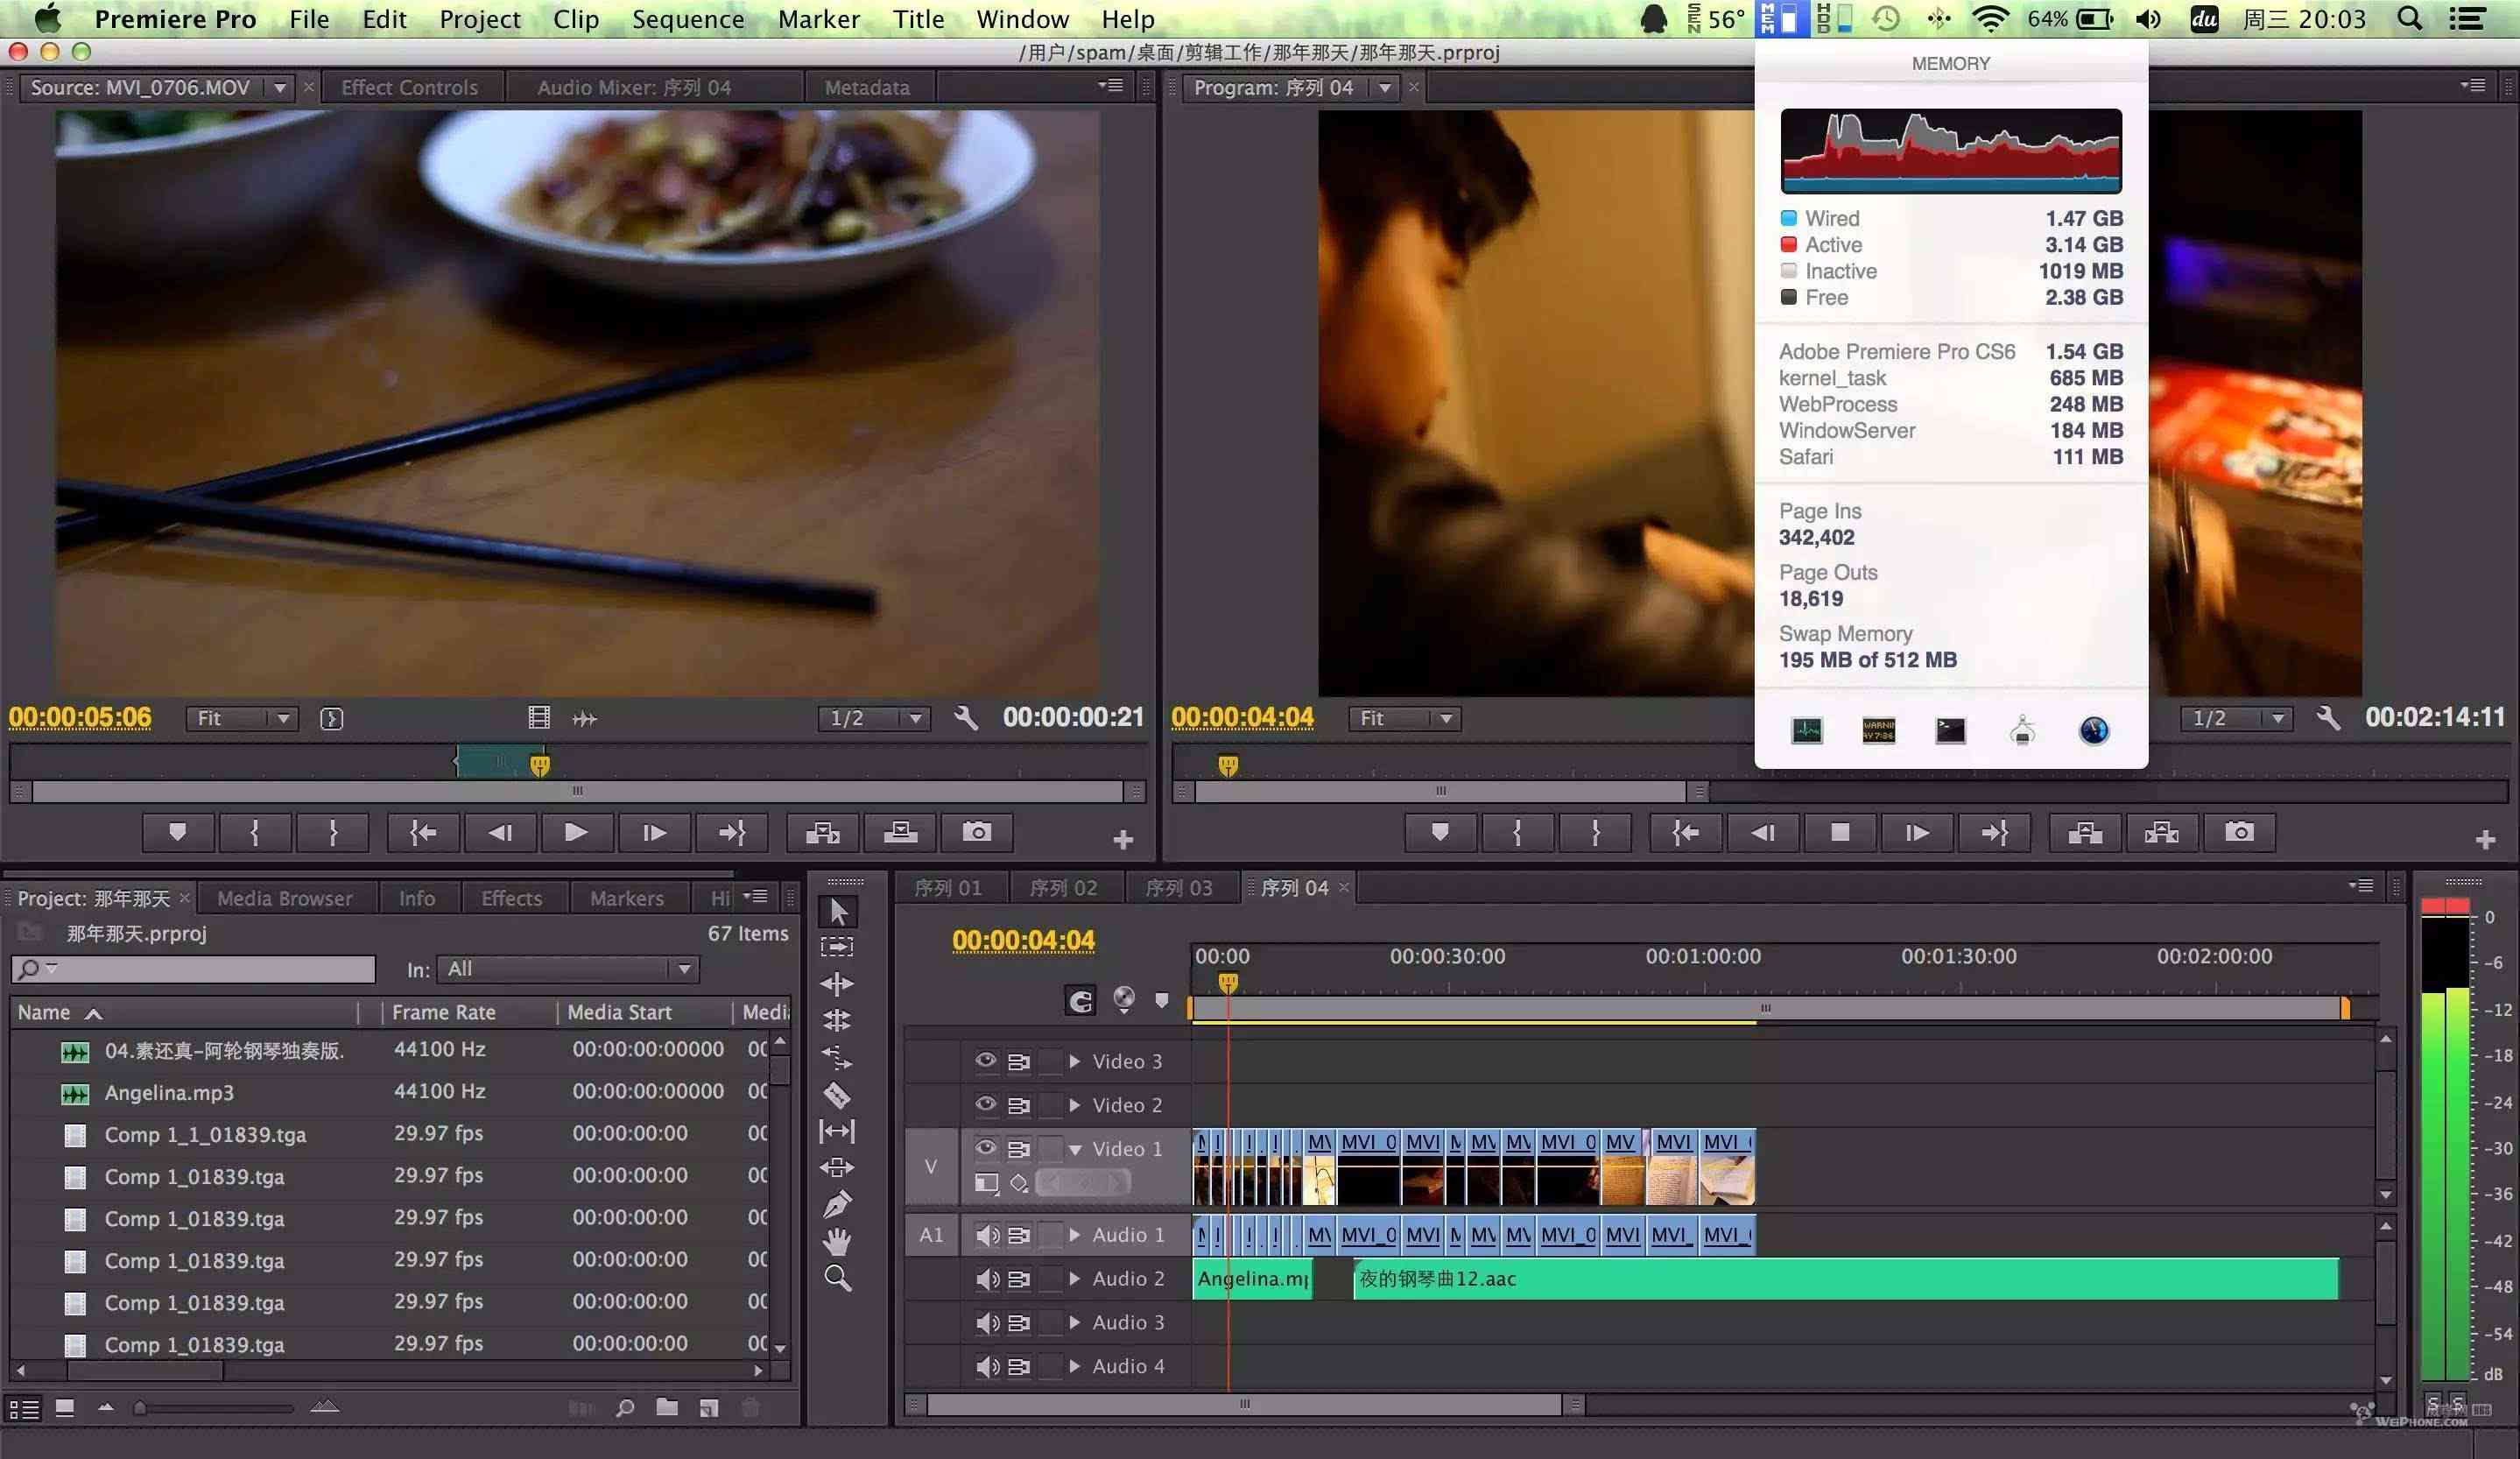Image resolution: width=2520 pixels, height=1459 pixels.
Task: Toggle Video 1 track visibility eye icon
Action: point(983,1146)
